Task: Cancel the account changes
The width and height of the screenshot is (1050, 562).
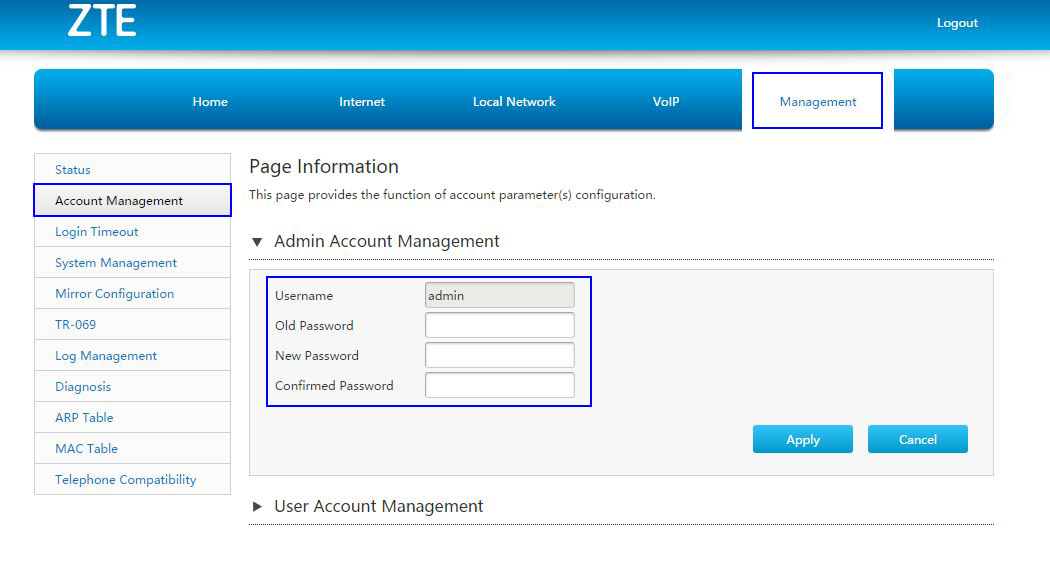Action: coord(917,439)
